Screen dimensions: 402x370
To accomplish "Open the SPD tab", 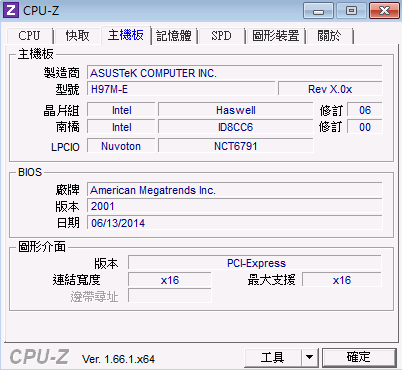I will [x=221, y=36].
